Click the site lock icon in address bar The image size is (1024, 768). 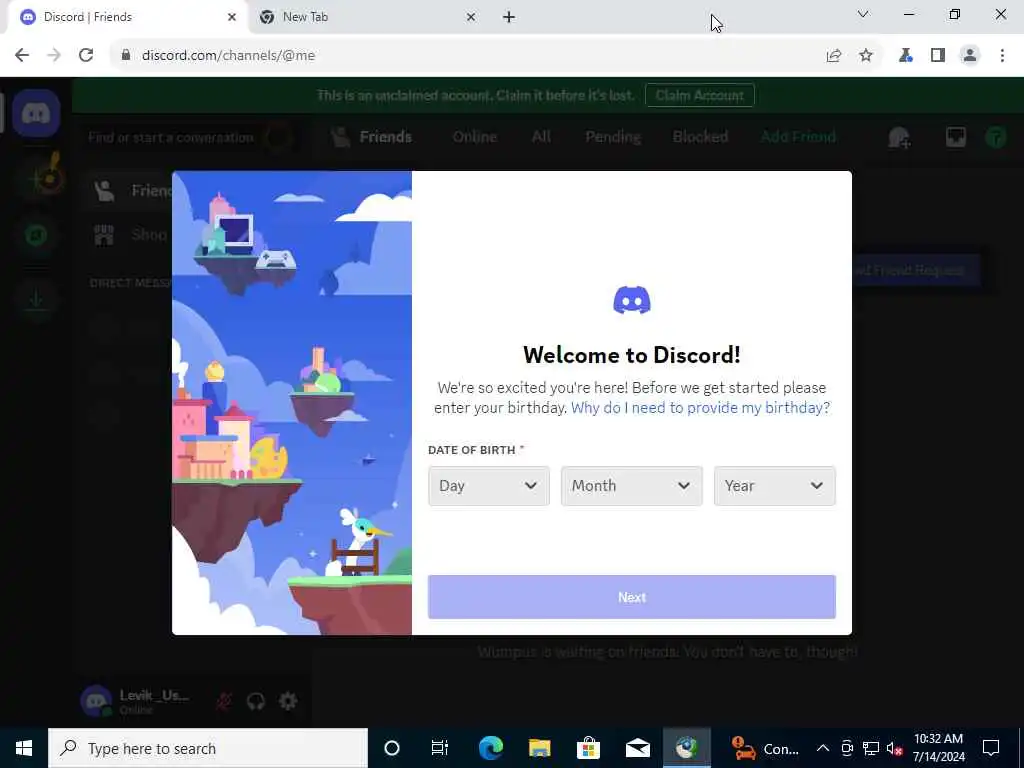click(126, 56)
